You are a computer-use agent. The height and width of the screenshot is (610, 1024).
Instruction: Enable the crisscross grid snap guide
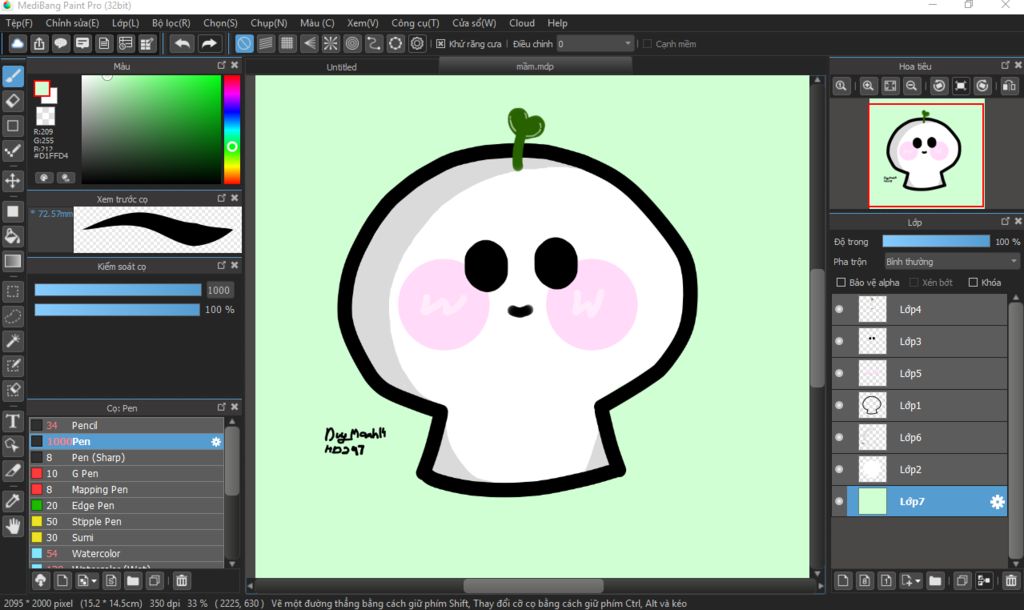point(287,44)
